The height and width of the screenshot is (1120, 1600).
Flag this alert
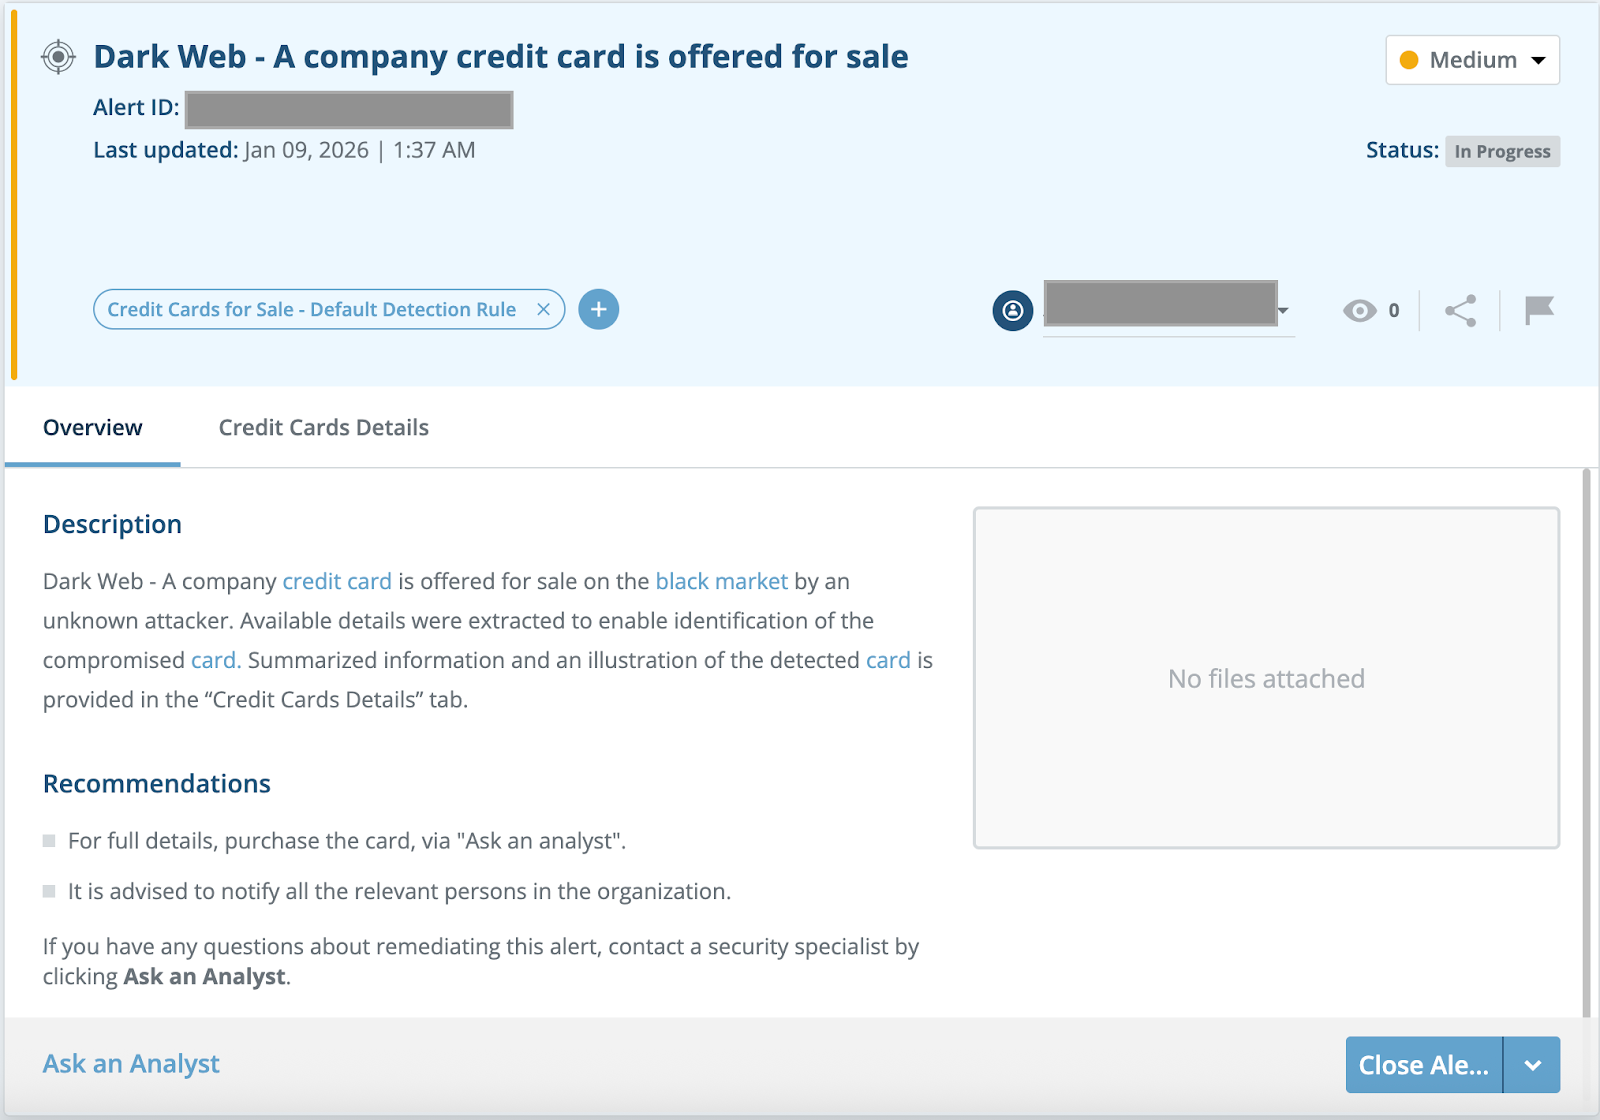(1539, 310)
